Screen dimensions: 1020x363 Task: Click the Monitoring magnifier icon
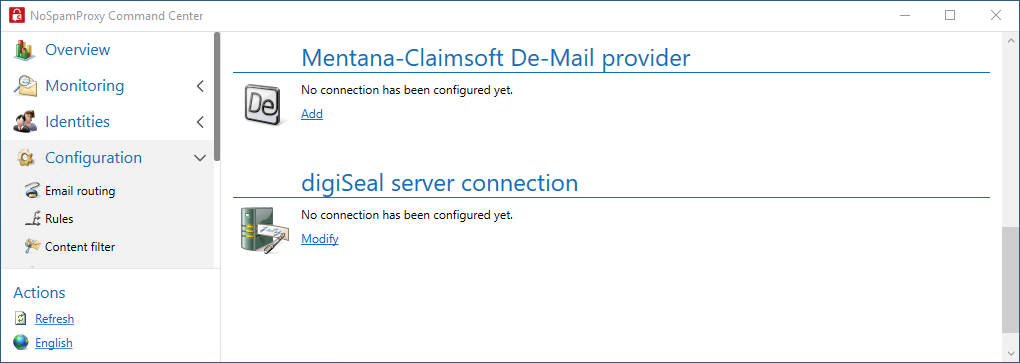(x=25, y=86)
